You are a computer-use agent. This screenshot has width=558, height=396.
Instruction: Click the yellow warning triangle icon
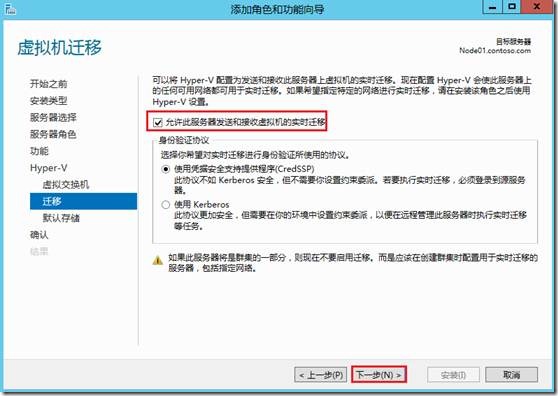pos(158,261)
